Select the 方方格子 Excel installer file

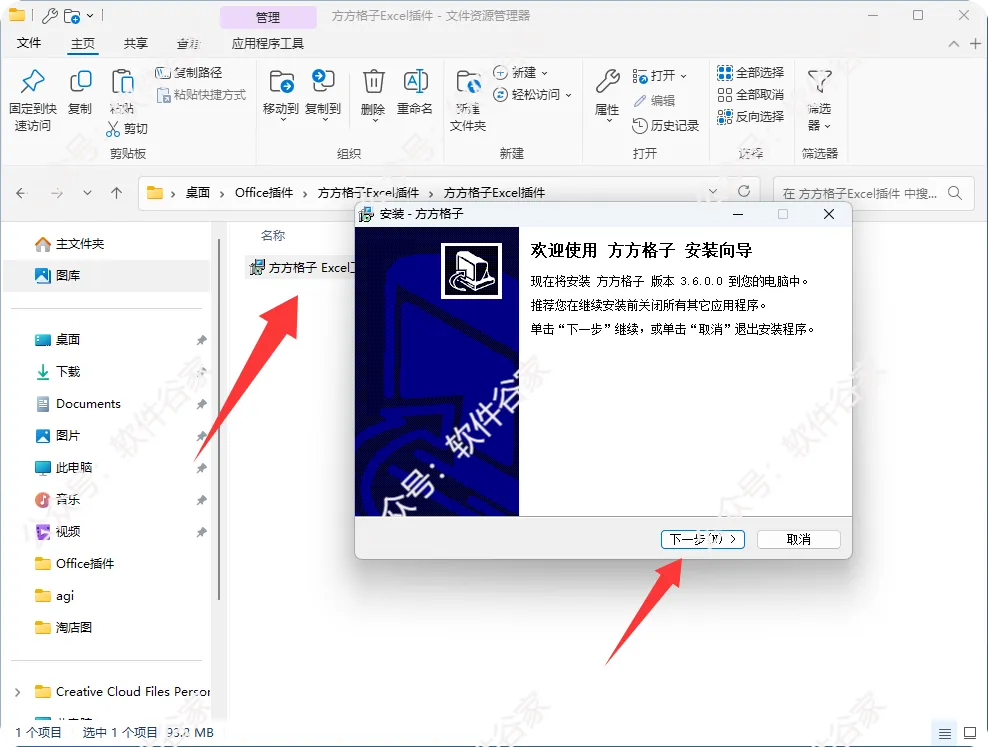[302, 268]
